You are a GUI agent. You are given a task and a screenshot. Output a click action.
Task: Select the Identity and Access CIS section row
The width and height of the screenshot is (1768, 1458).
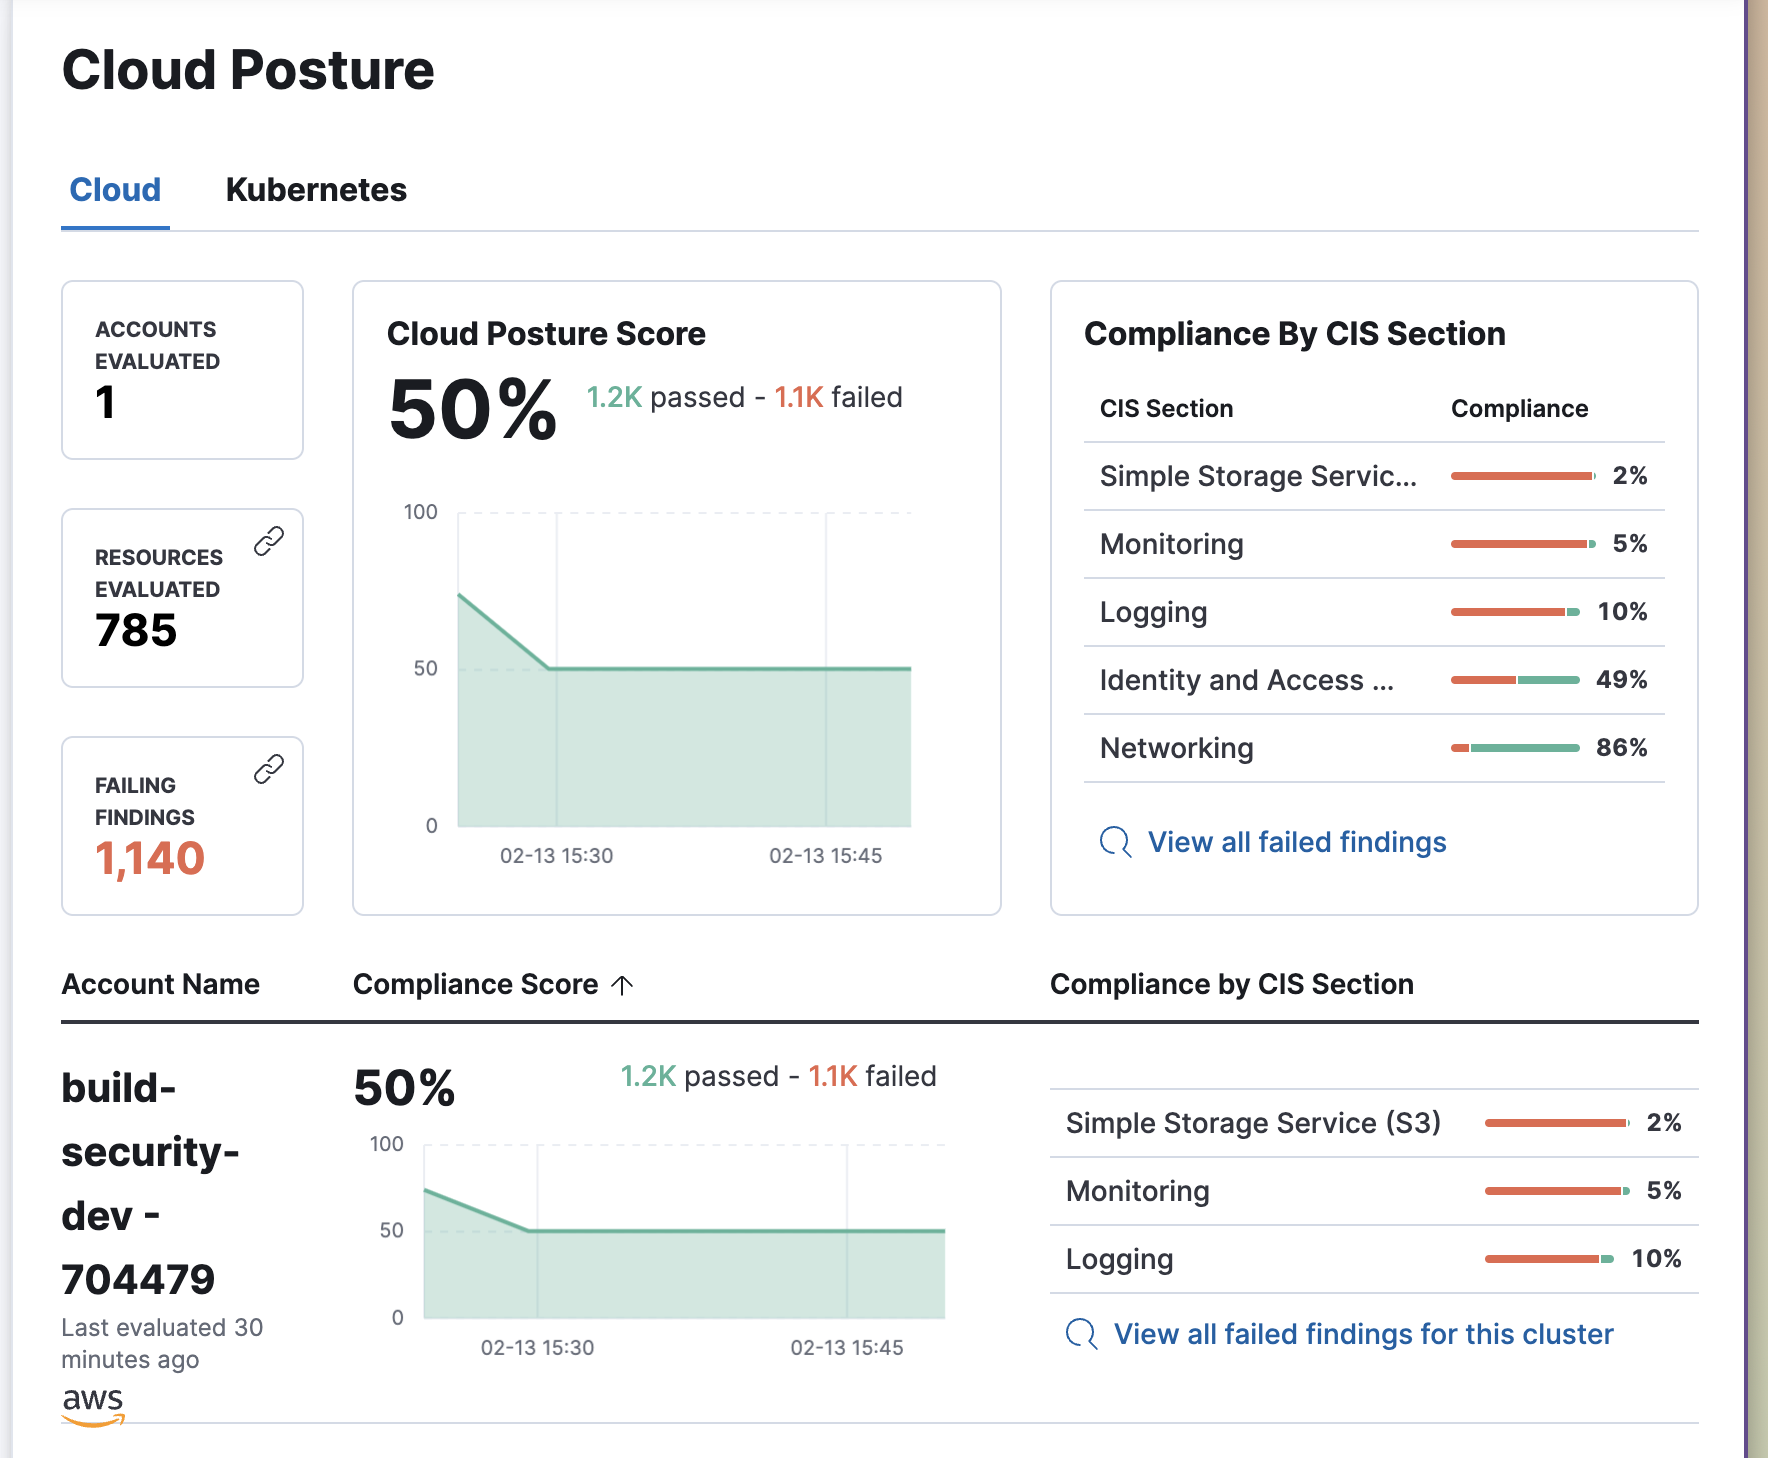(x=1246, y=680)
